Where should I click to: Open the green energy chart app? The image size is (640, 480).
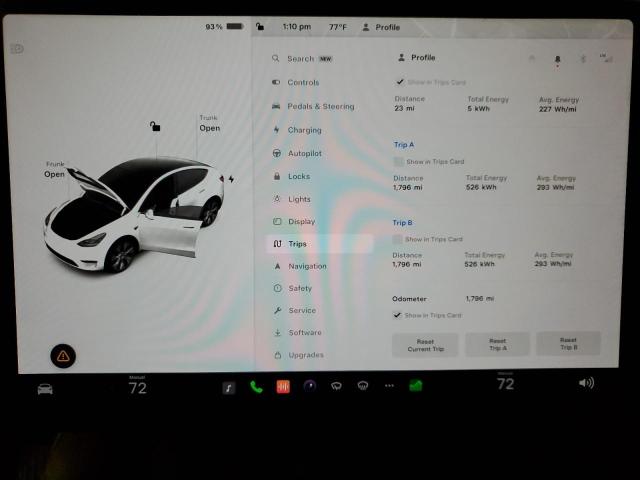click(x=416, y=385)
